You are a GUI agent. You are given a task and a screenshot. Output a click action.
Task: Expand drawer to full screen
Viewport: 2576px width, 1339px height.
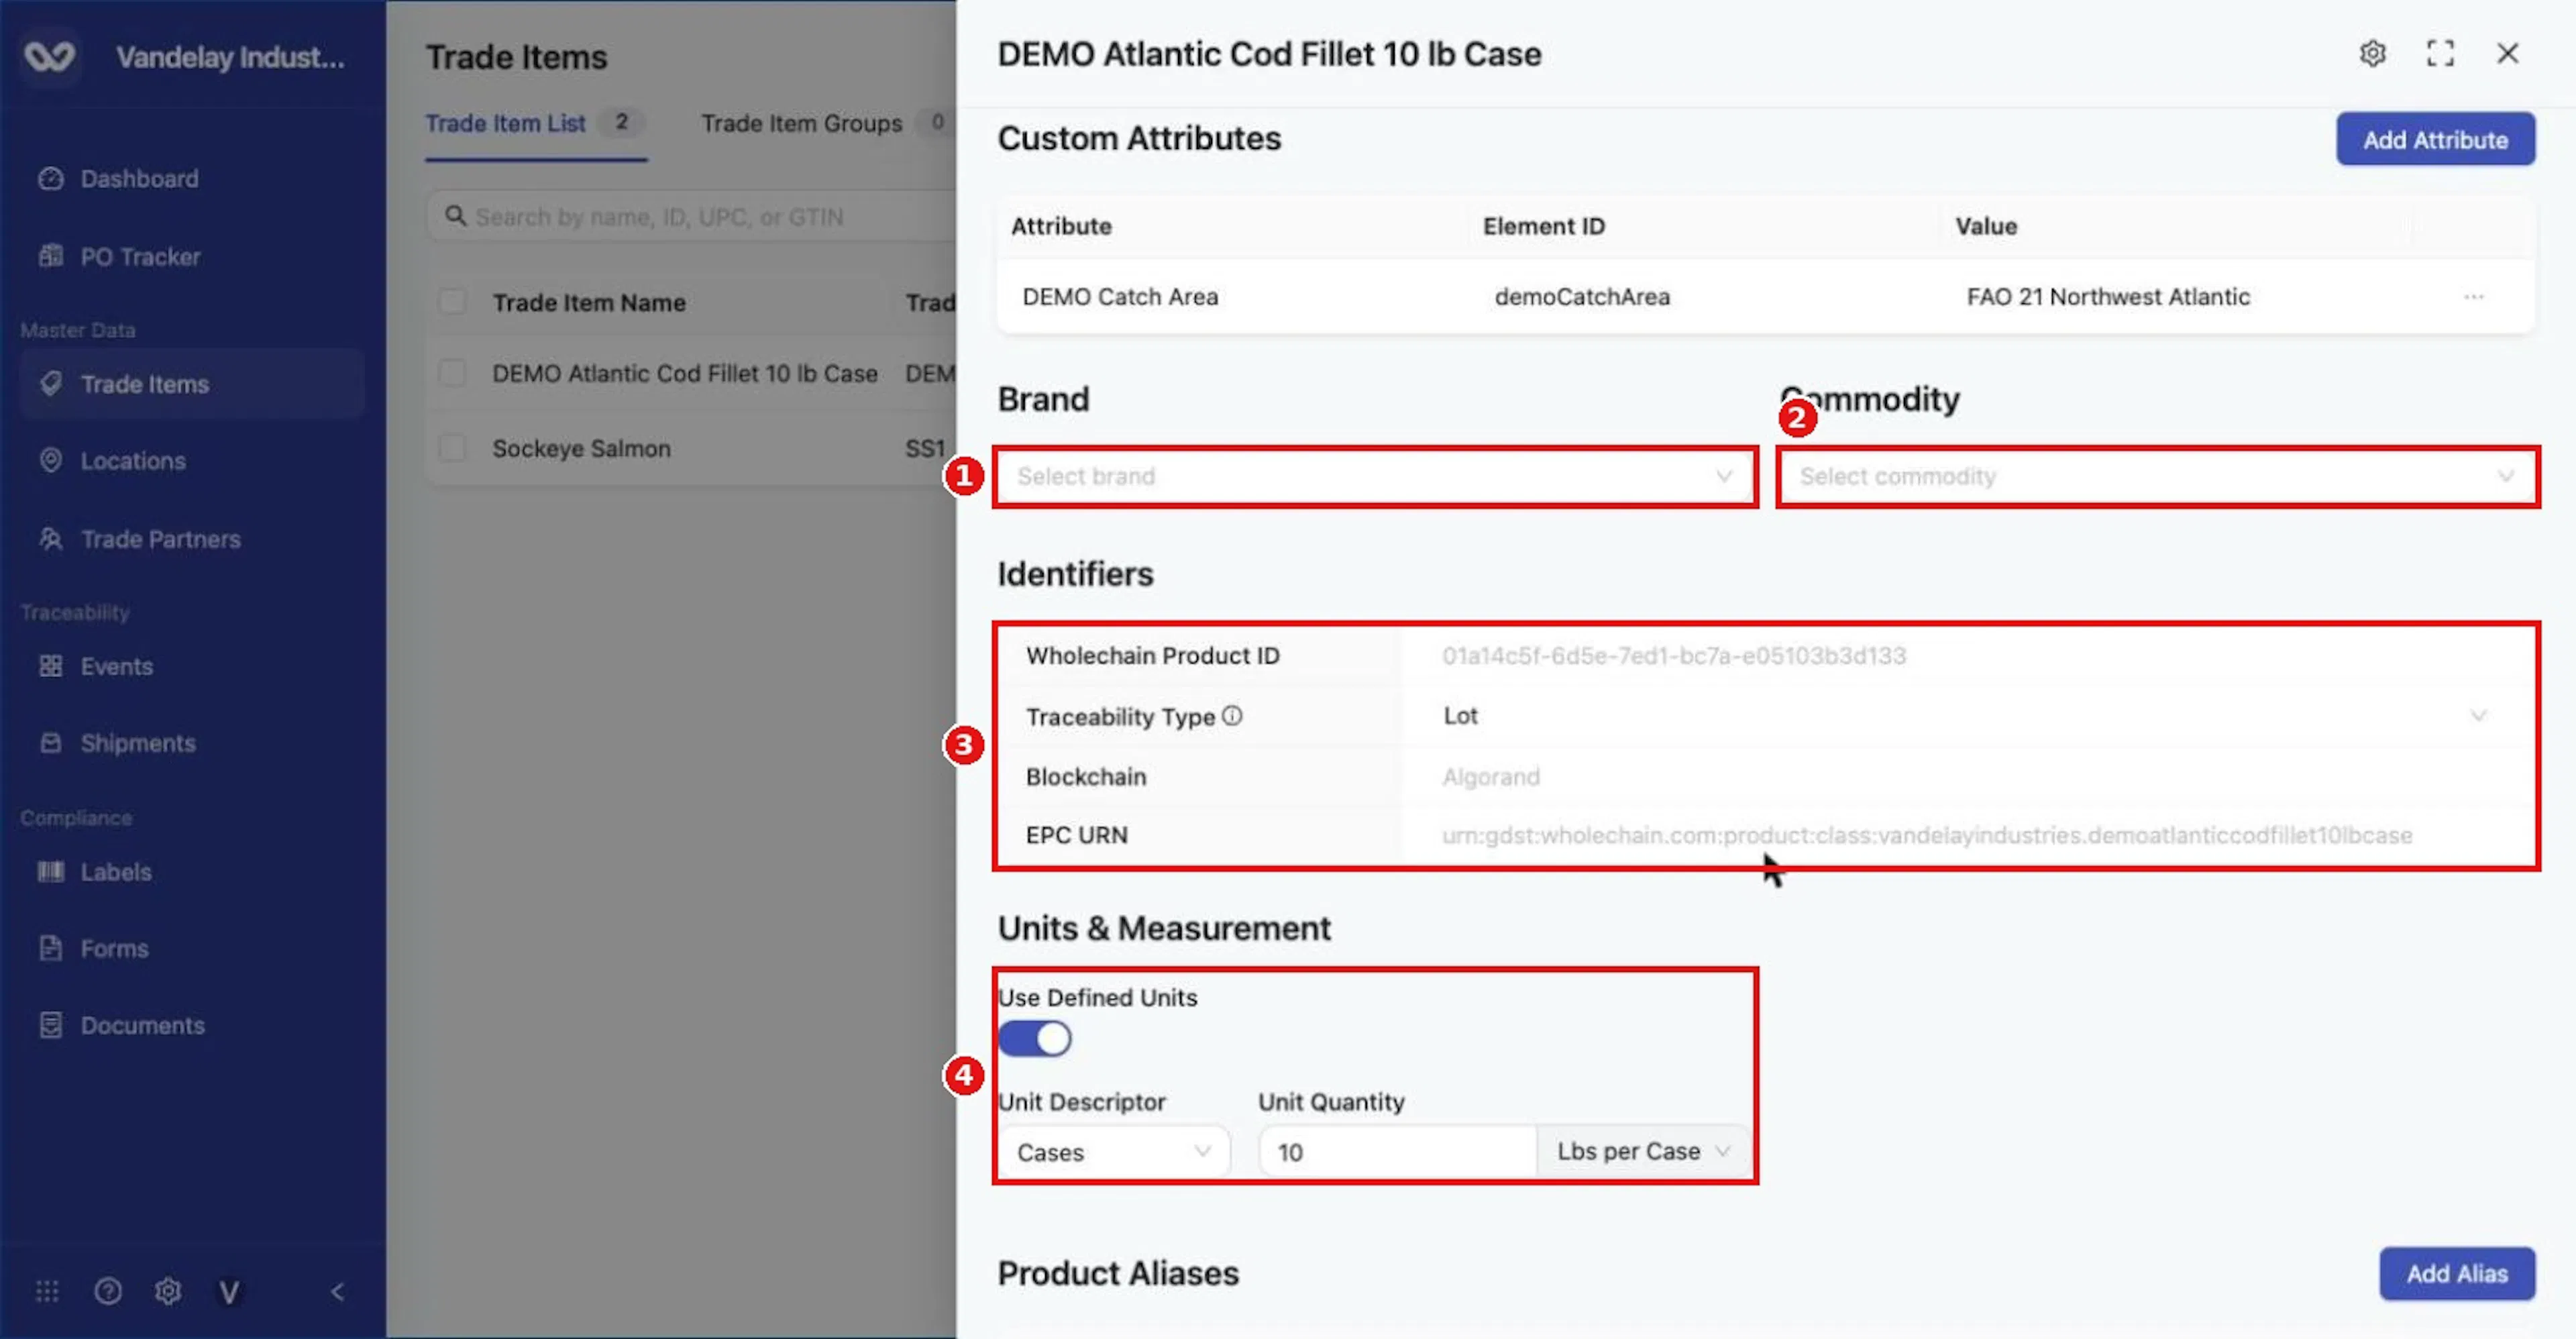pos(2440,53)
